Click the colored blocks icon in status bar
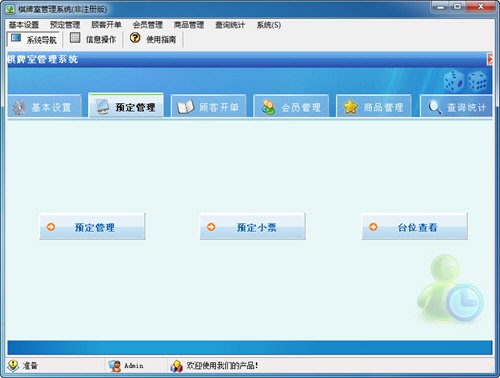This screenshot has width=500, height=378. point(176,366)
